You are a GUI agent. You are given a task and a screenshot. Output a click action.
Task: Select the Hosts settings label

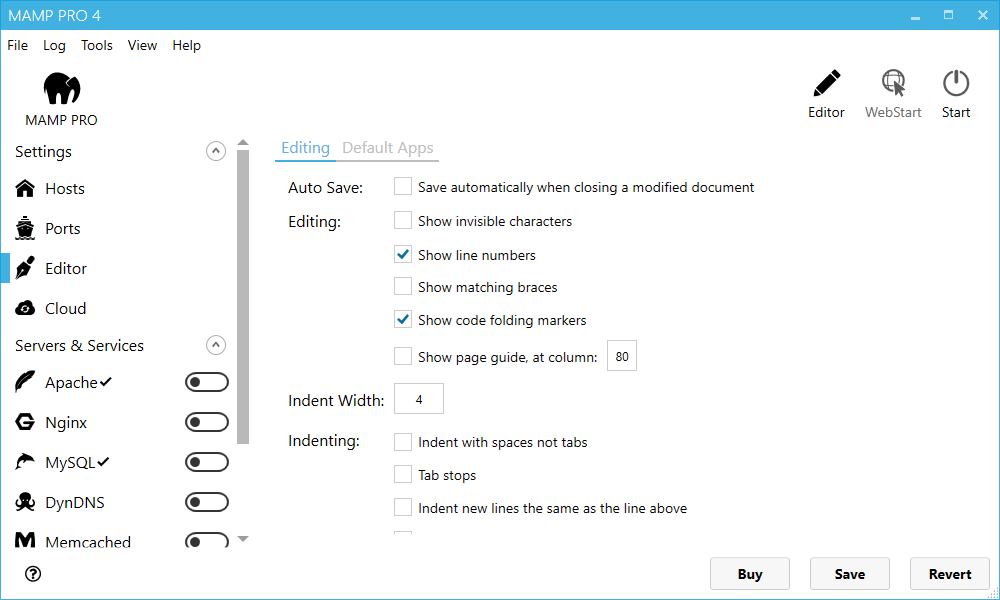point(65,189)
